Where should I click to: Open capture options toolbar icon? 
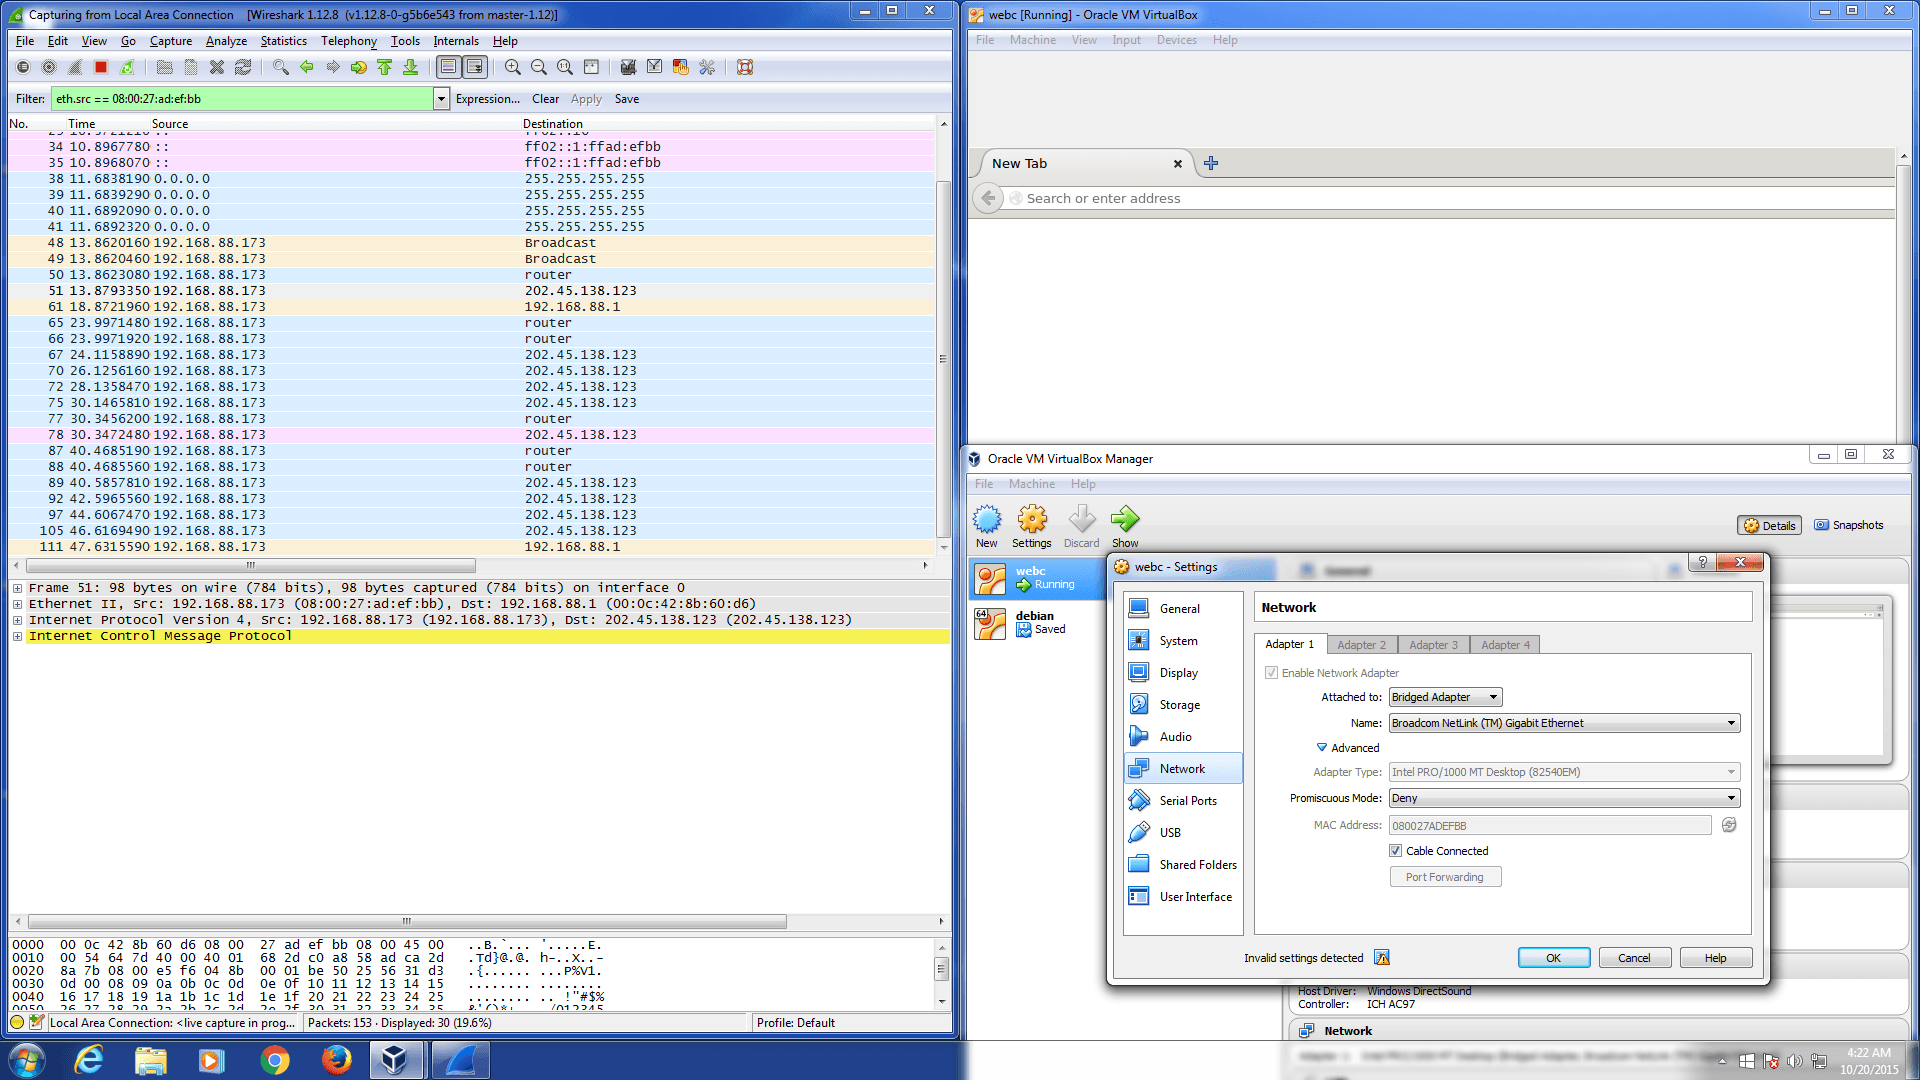pos(49,67)
